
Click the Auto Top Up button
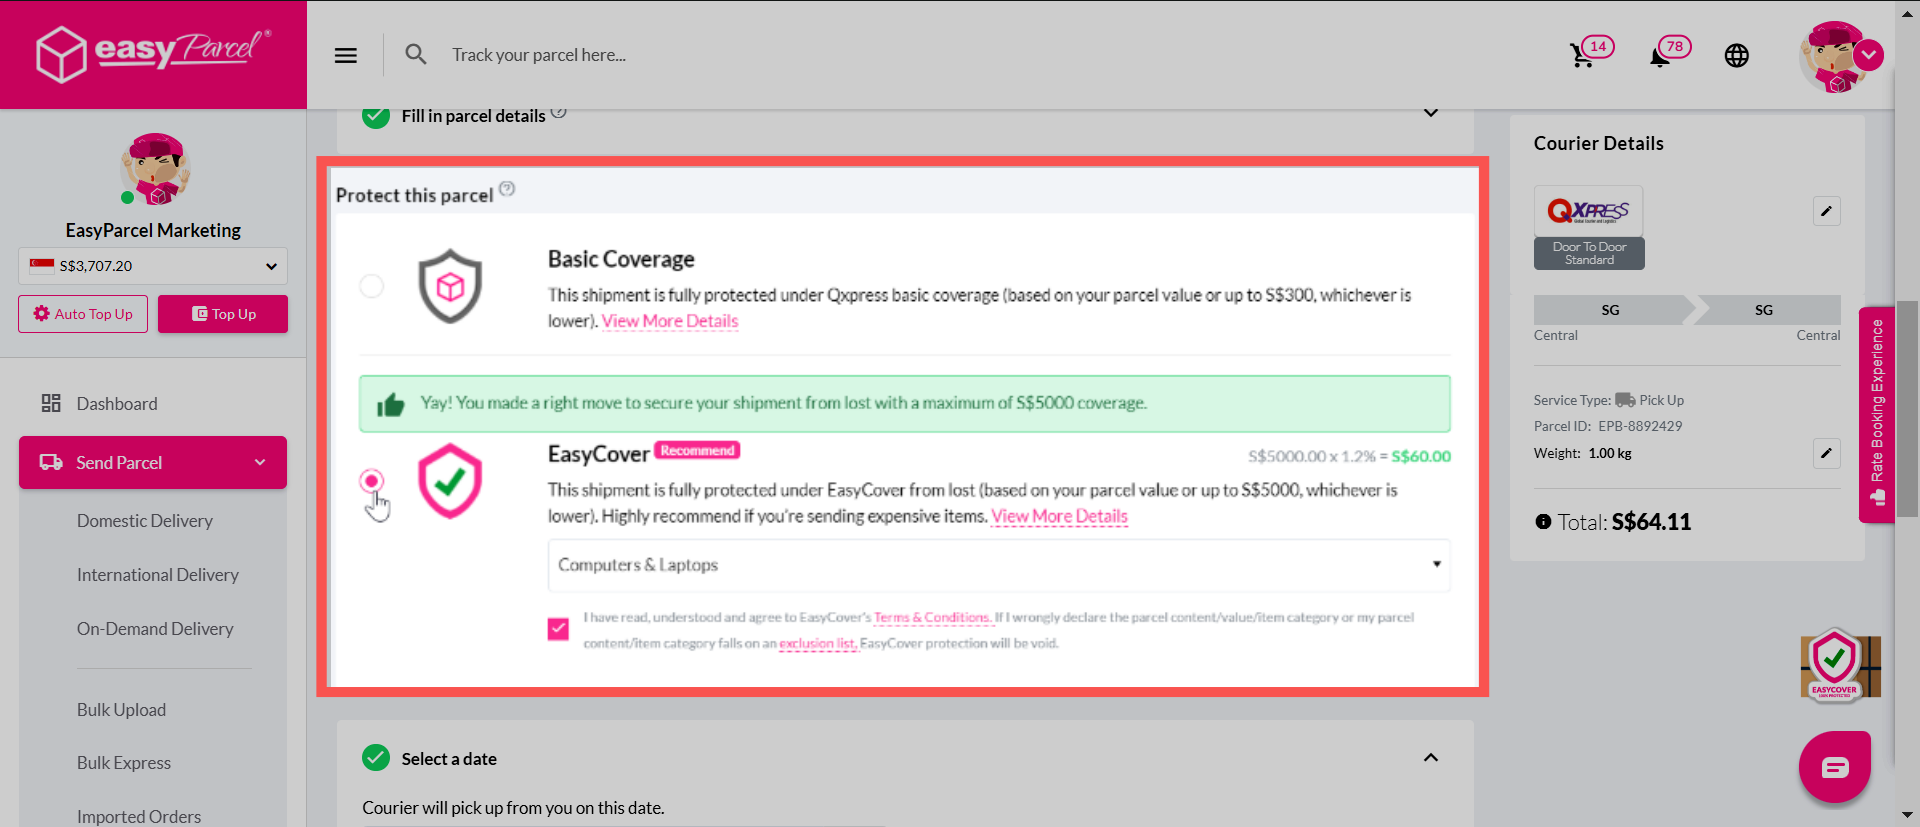click(83, 314)
